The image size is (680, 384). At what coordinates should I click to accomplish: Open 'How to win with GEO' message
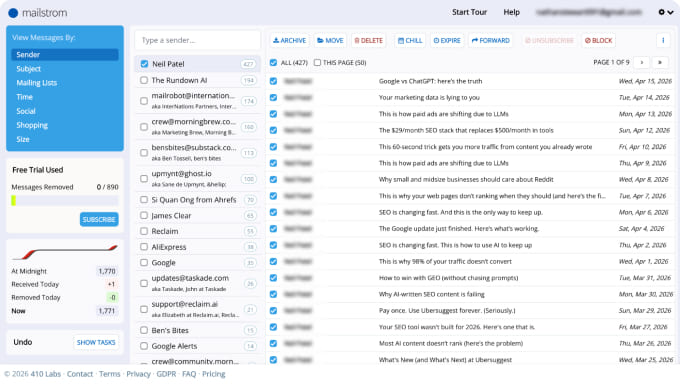[448, 278]
